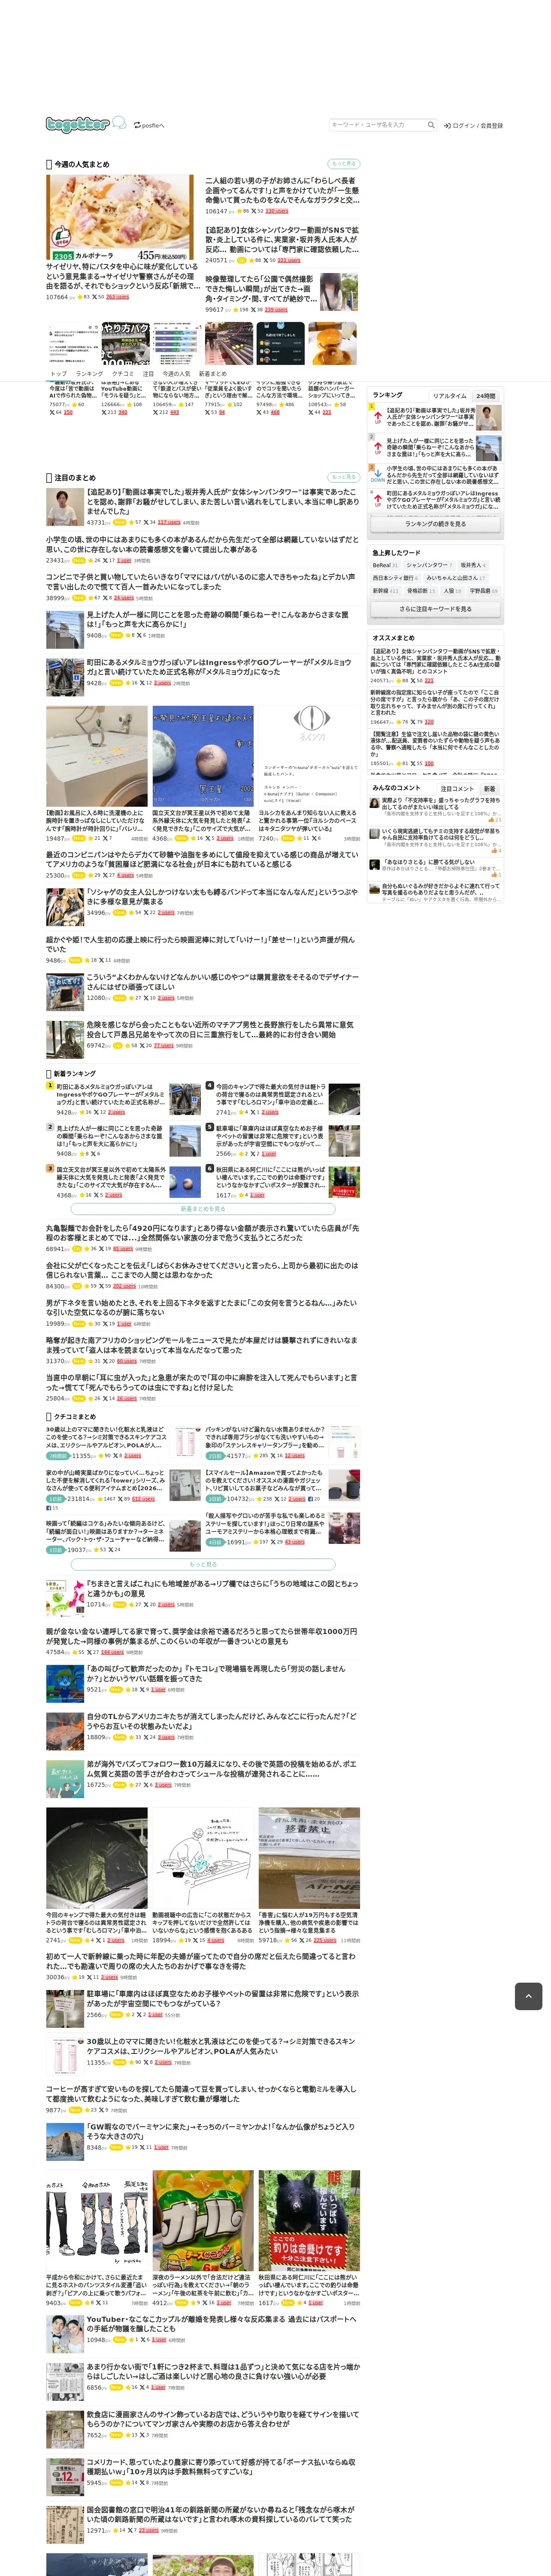Select the 宇野昌磨 keyword tag
551x2576 pixels.
coord(484,591)
